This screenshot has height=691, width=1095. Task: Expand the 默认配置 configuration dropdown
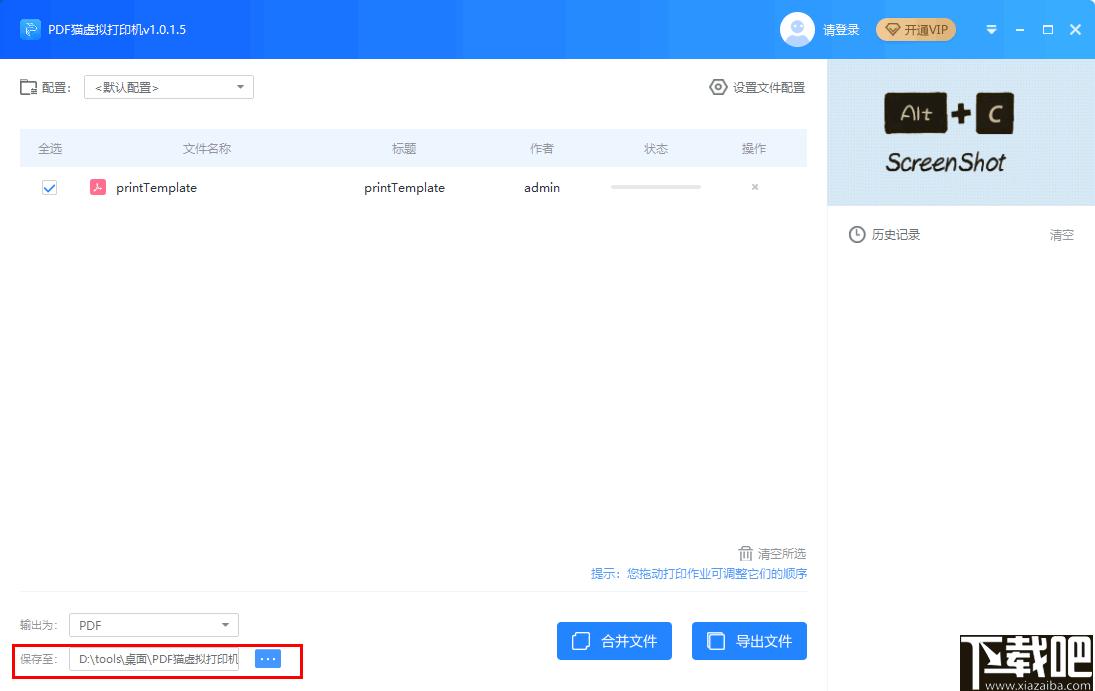(169, 87)
